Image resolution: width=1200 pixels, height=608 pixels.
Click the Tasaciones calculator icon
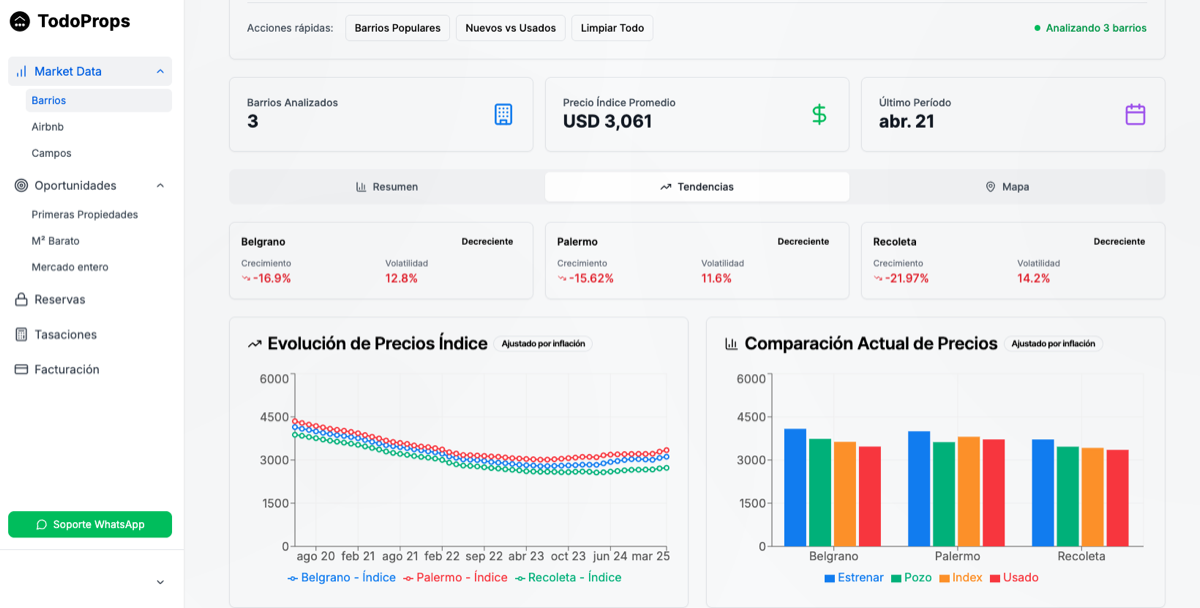[x=21, y=335]
